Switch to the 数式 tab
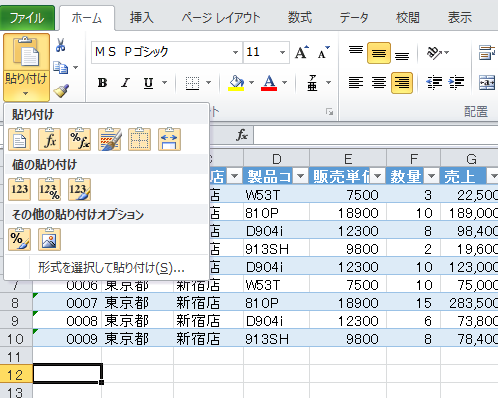This screenshot has height=398, width=498. pyautogui.click(x=300, y=18)
